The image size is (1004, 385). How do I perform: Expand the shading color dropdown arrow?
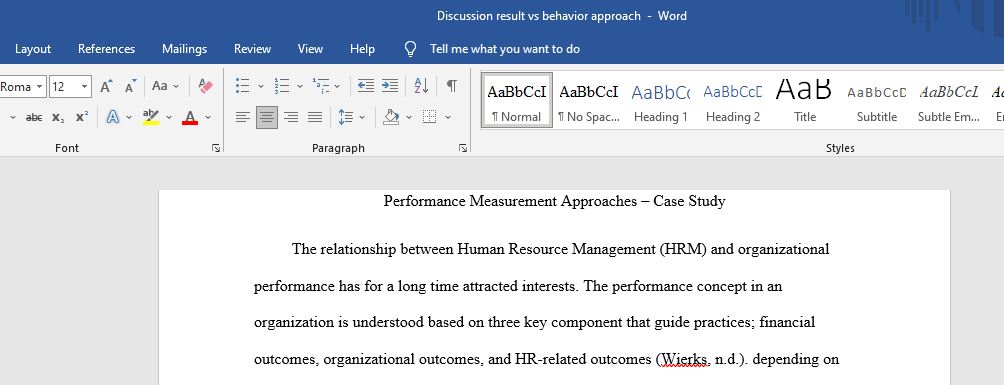(x=409, y=118)
